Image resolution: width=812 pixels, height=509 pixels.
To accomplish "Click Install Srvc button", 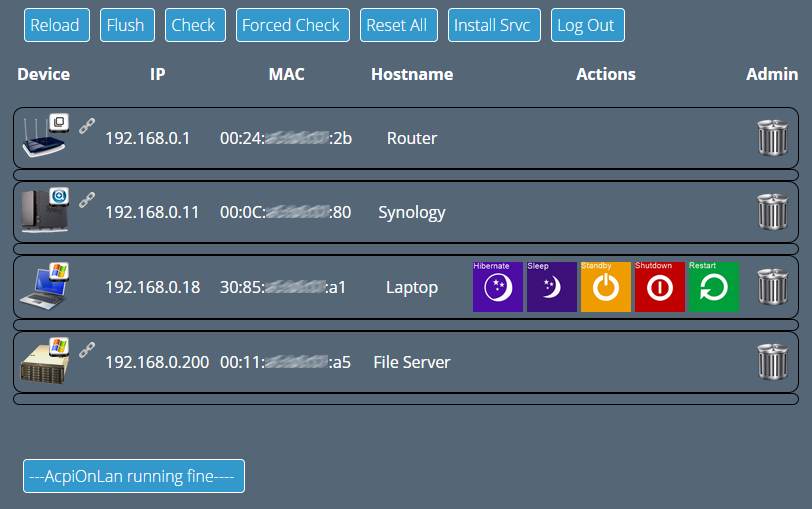I will 494,25.
